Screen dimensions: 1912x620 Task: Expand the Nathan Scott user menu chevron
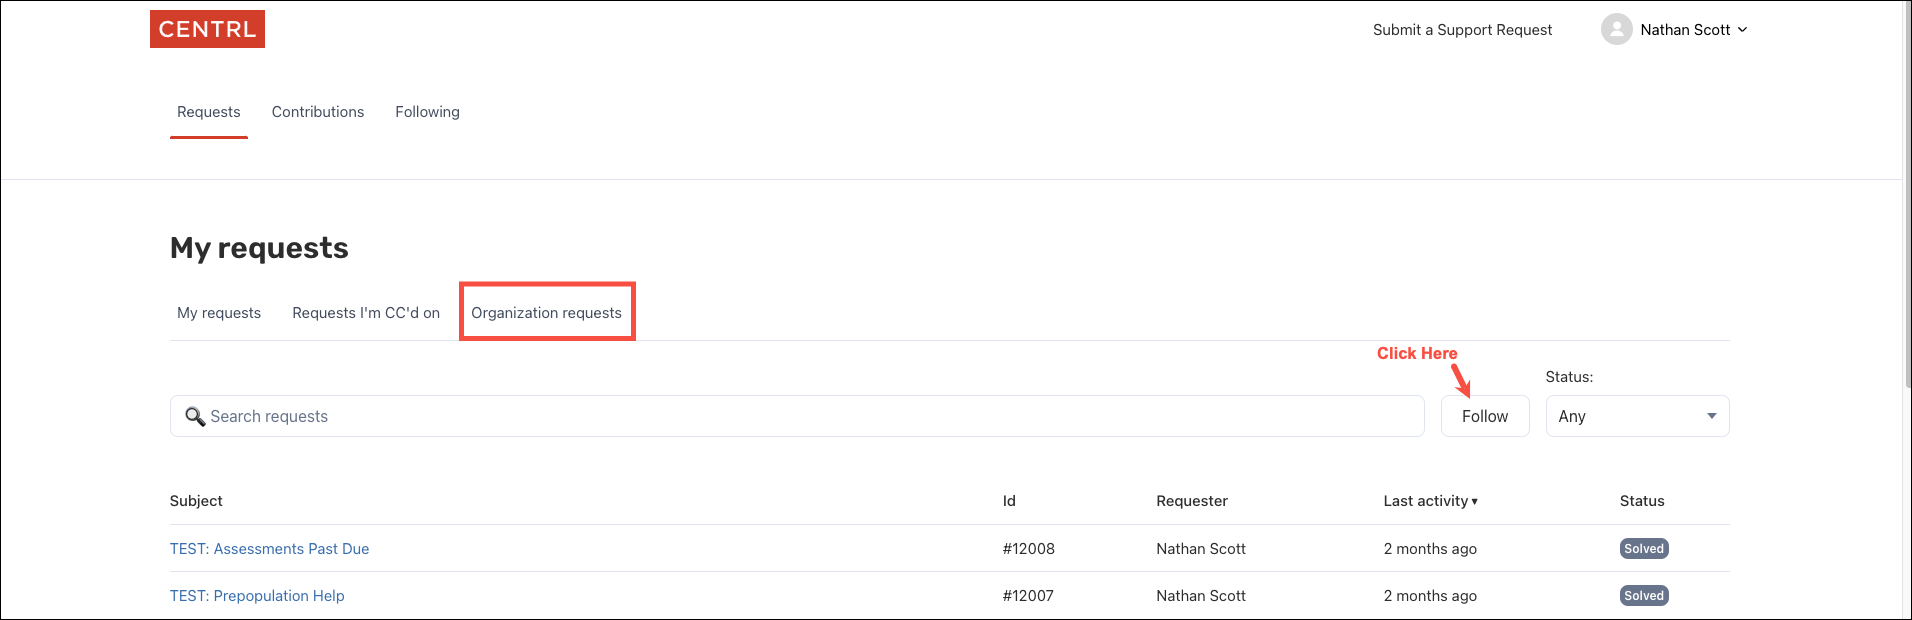tap(1742, 30)
